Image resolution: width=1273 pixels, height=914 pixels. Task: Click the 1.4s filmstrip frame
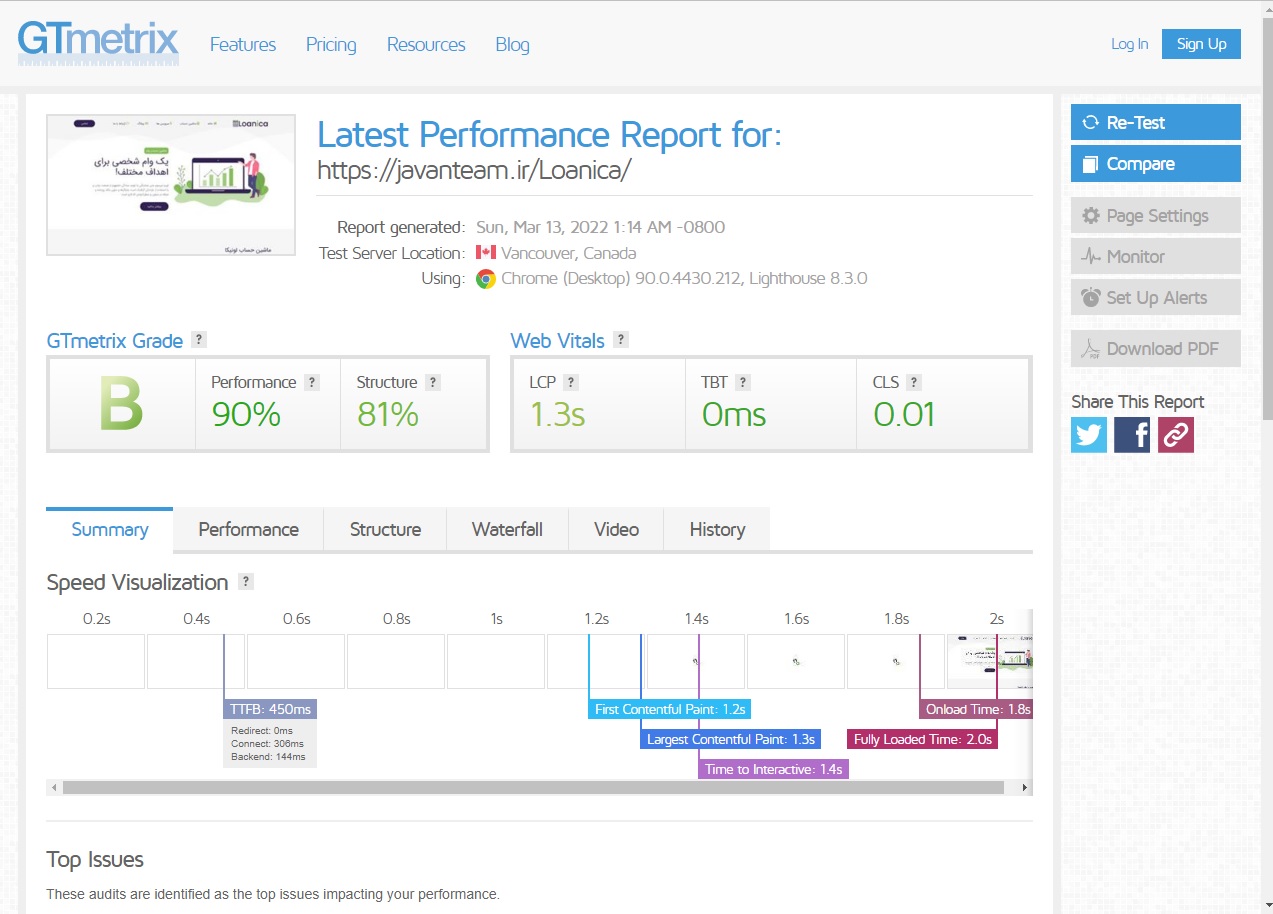[x=696, y=661]
